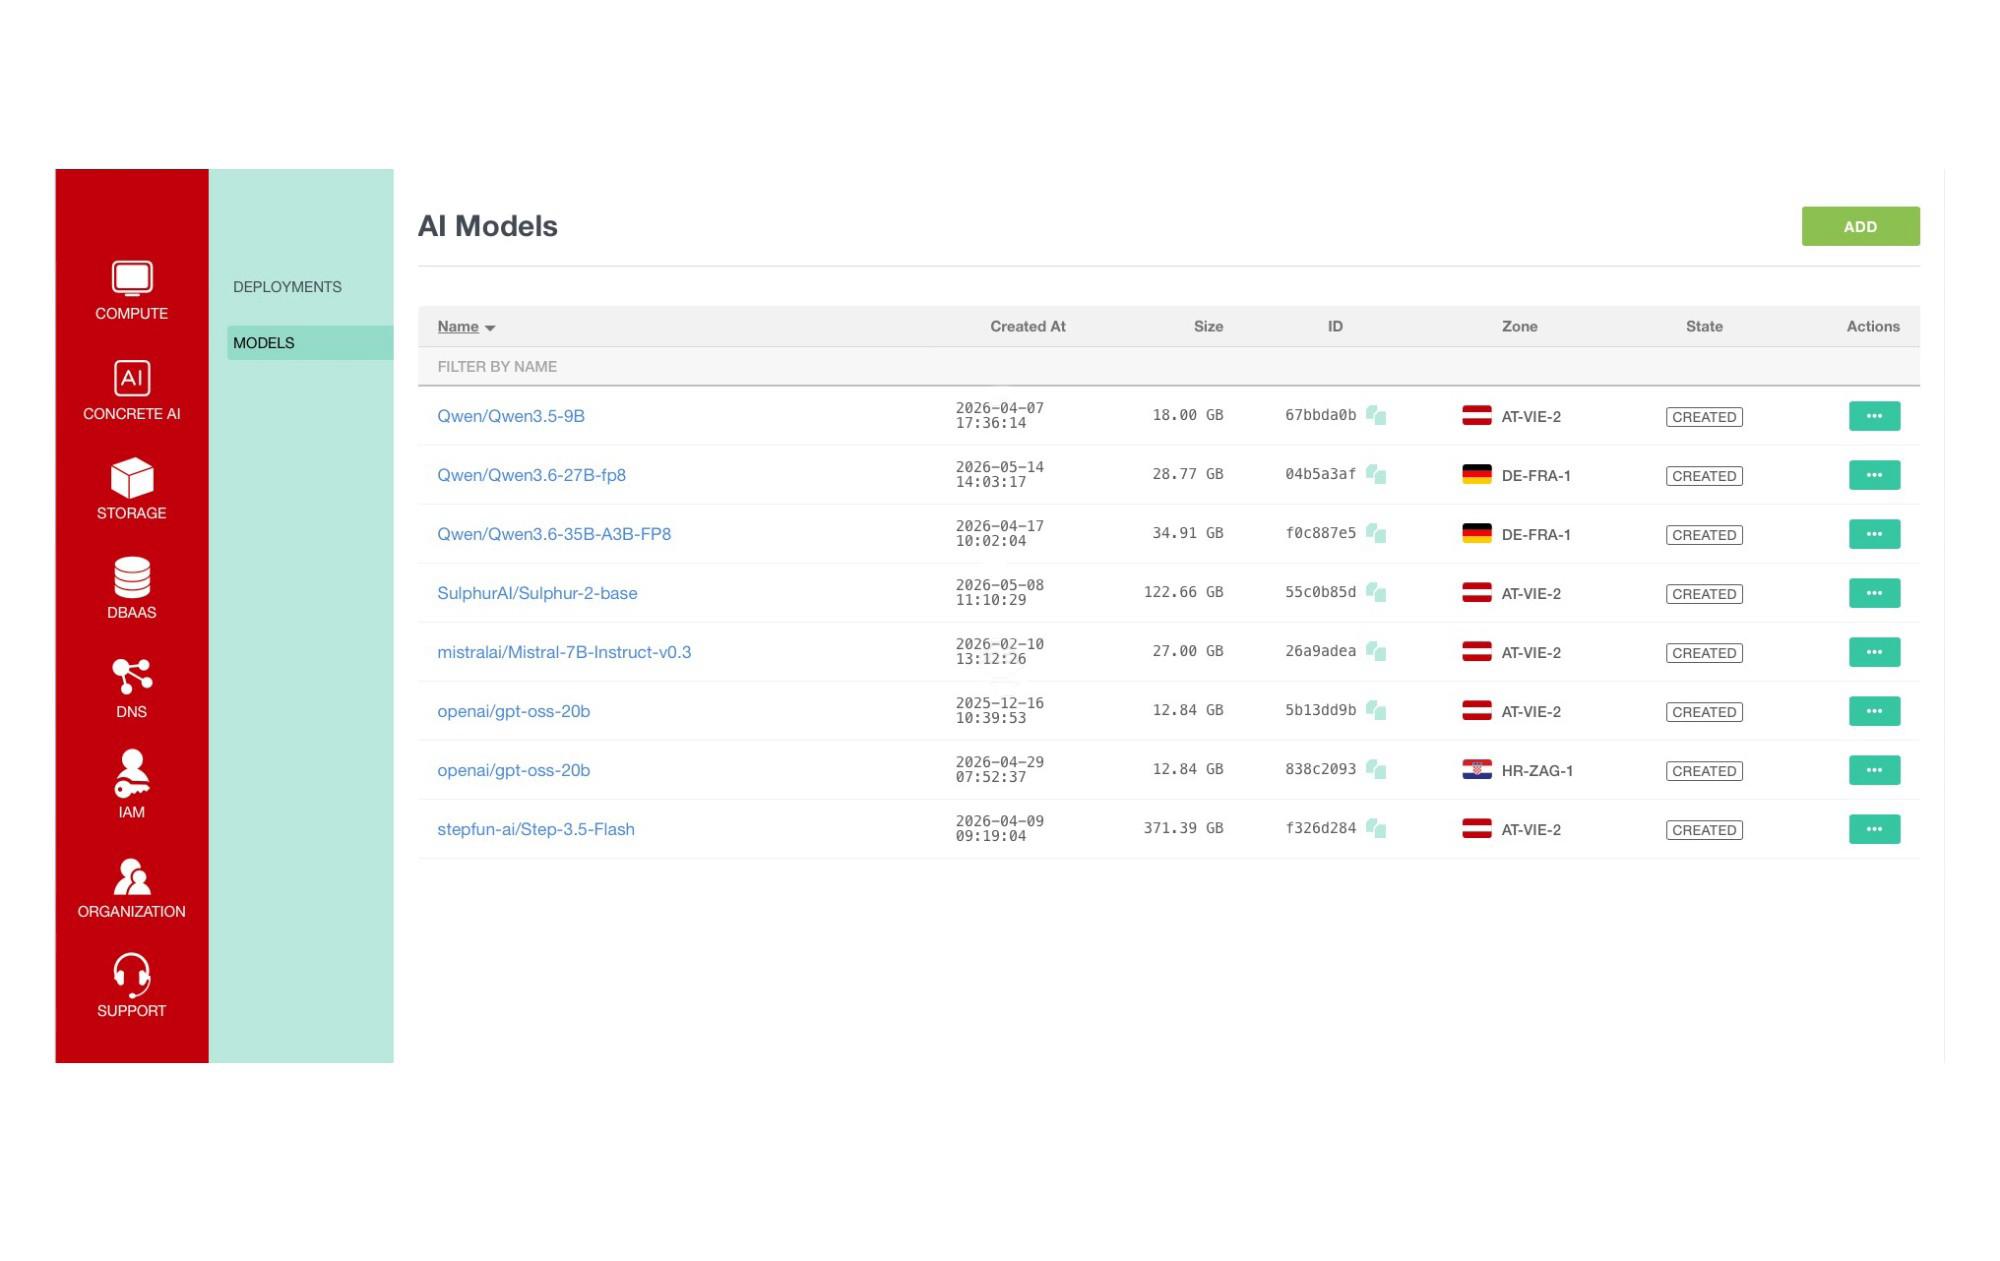
Task: Click the German flag for Qwen3.6-27B-fp8
Action: [1476, 474]
